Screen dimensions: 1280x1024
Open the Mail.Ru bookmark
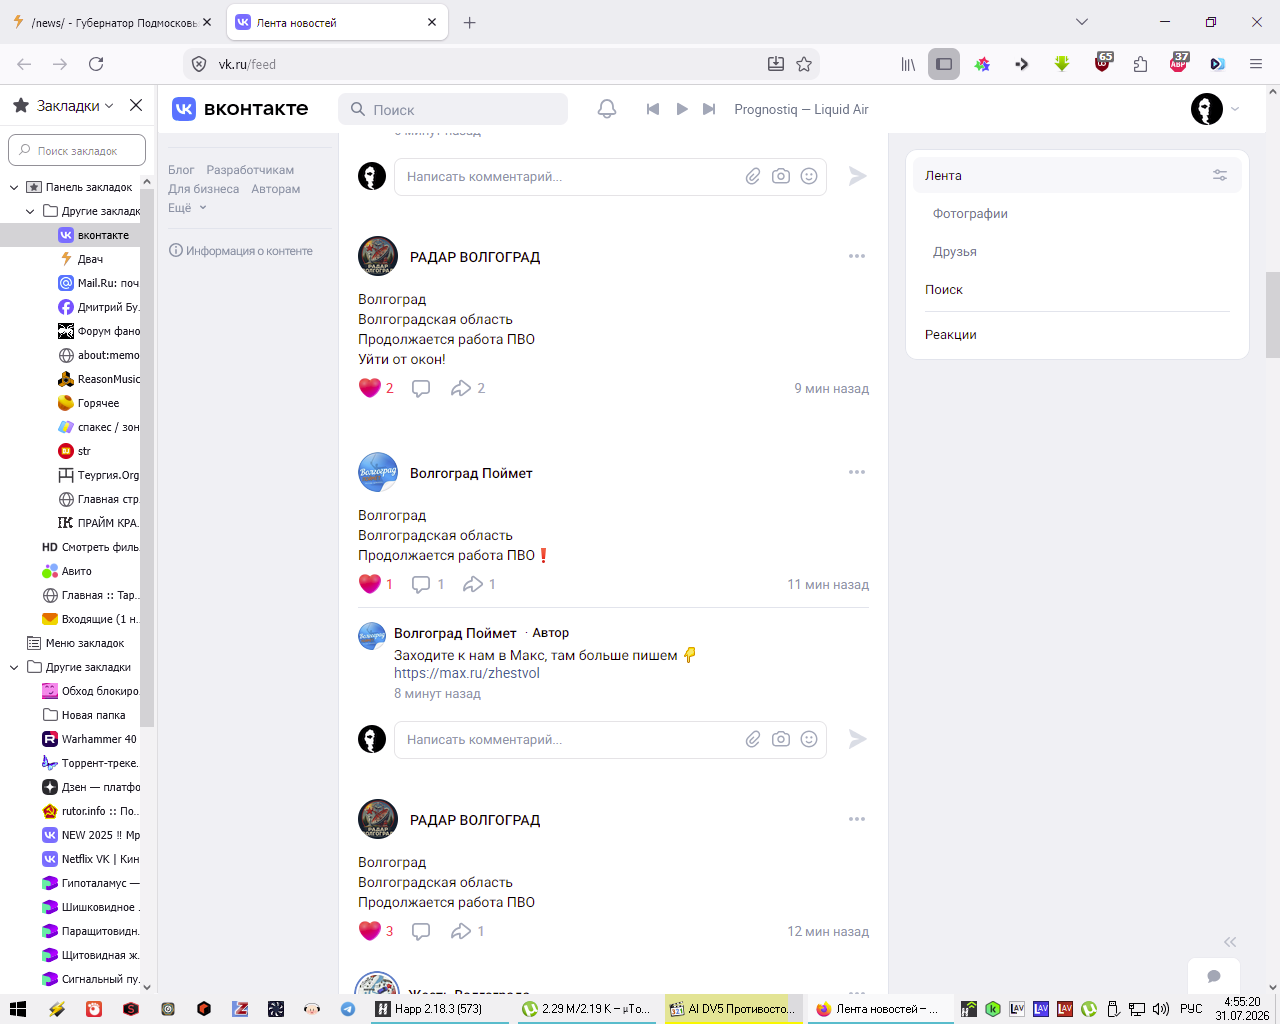(99, 283)
